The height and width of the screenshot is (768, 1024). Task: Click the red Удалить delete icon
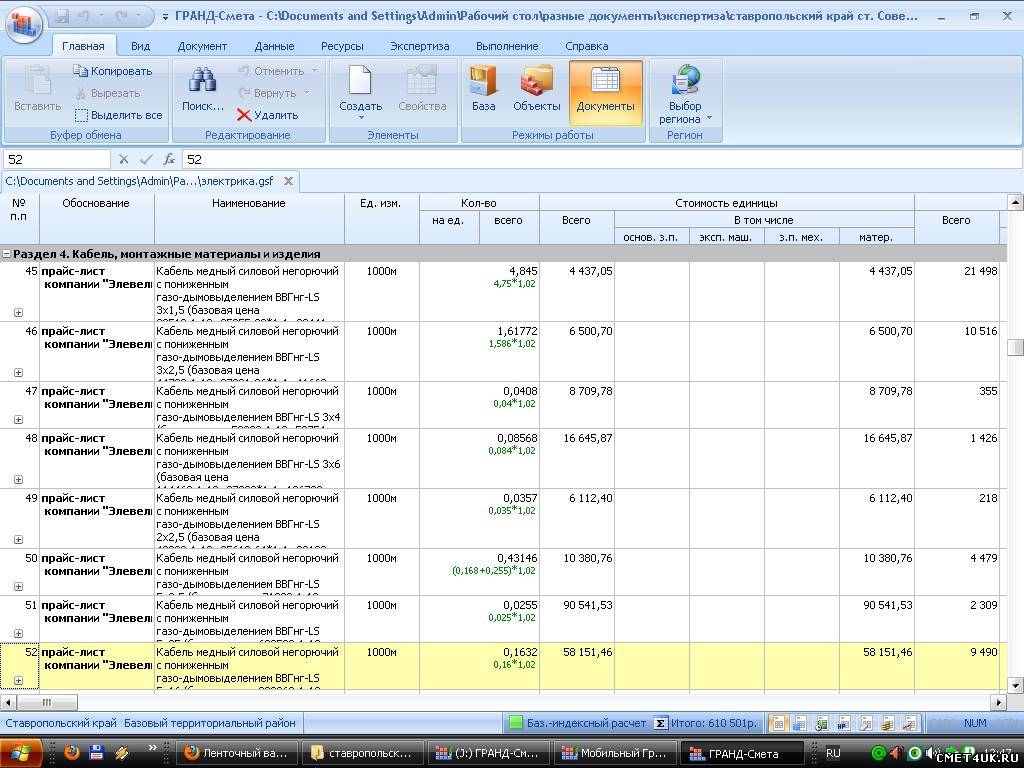point(244,115)
